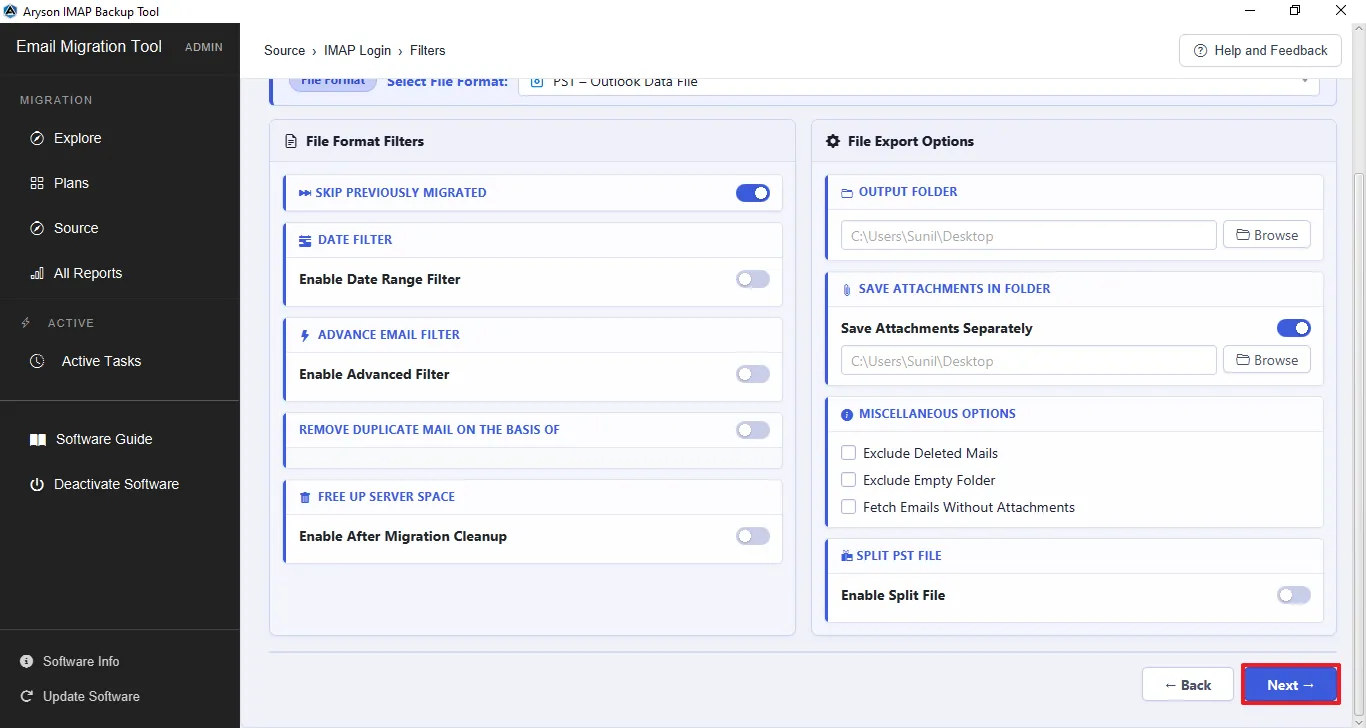Image resolution: width=1366 pixels, height=728 pixels.
Task: Click Update Software link
Action: (x=91, y=696)
